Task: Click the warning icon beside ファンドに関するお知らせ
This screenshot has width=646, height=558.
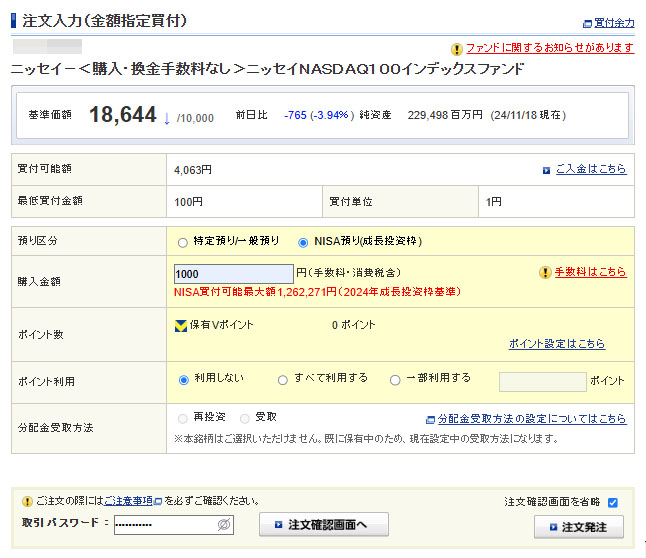Action: tap(457, 48)
